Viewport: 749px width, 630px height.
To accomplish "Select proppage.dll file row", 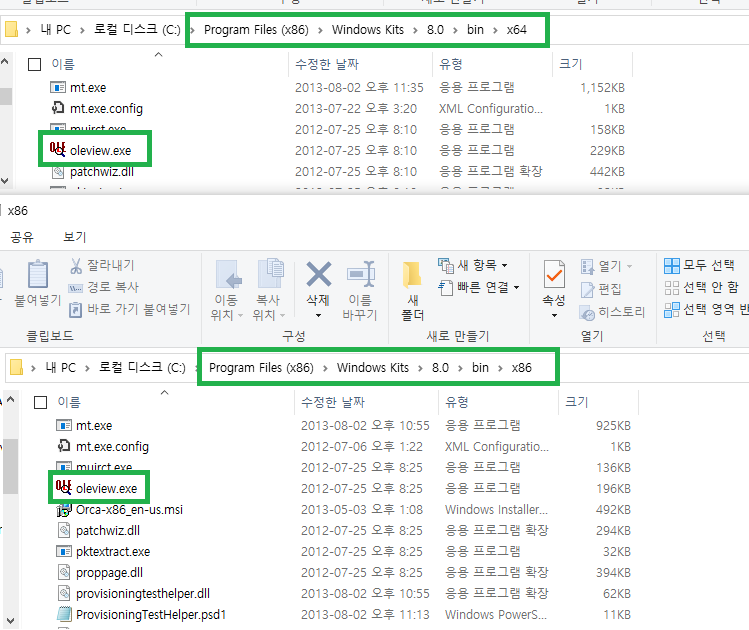I will click(x=109, y=573).
